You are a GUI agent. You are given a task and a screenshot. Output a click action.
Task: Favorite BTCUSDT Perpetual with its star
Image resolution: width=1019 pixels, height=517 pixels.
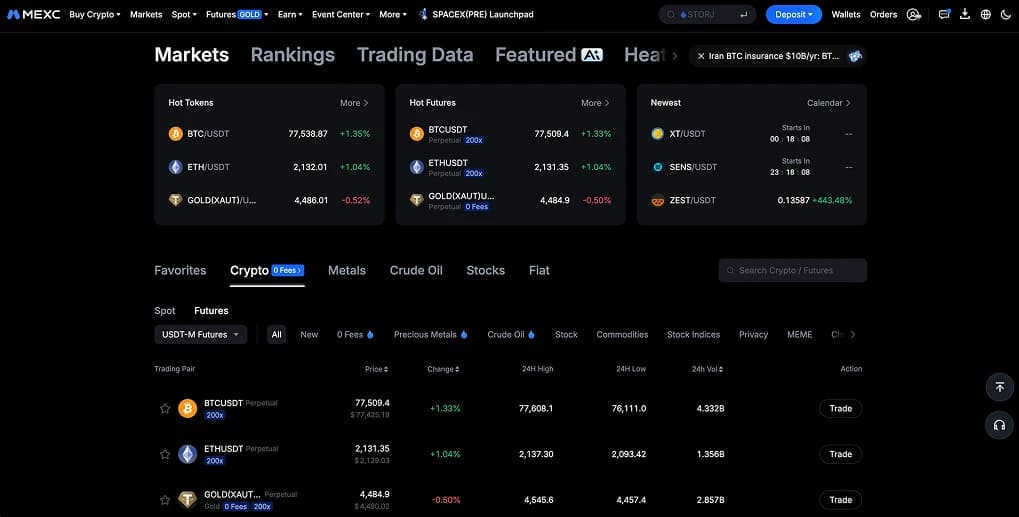click(165, 409)
